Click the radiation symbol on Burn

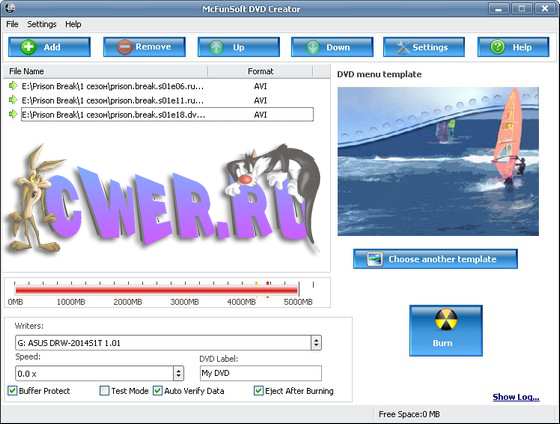pyautogui.click(x=446, y=319)
